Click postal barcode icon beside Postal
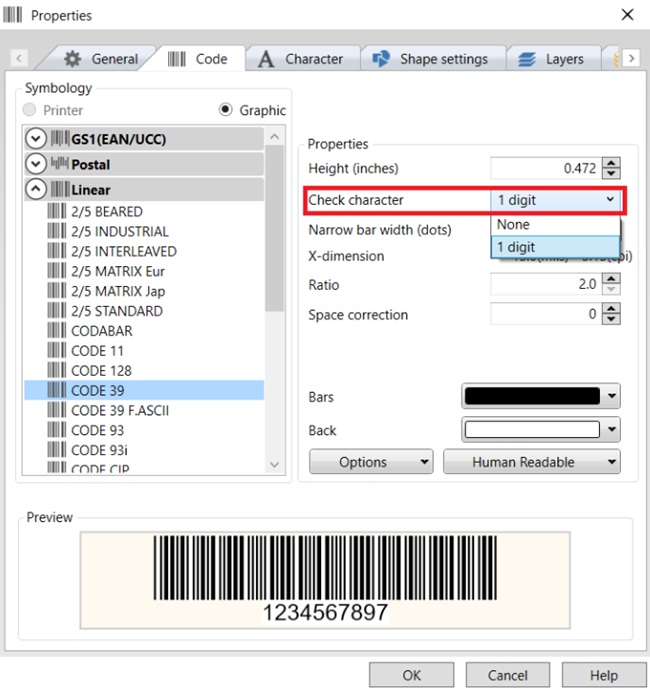Image resolution: width=650 pixels, height=692 pixels. [x=60, y=164]
